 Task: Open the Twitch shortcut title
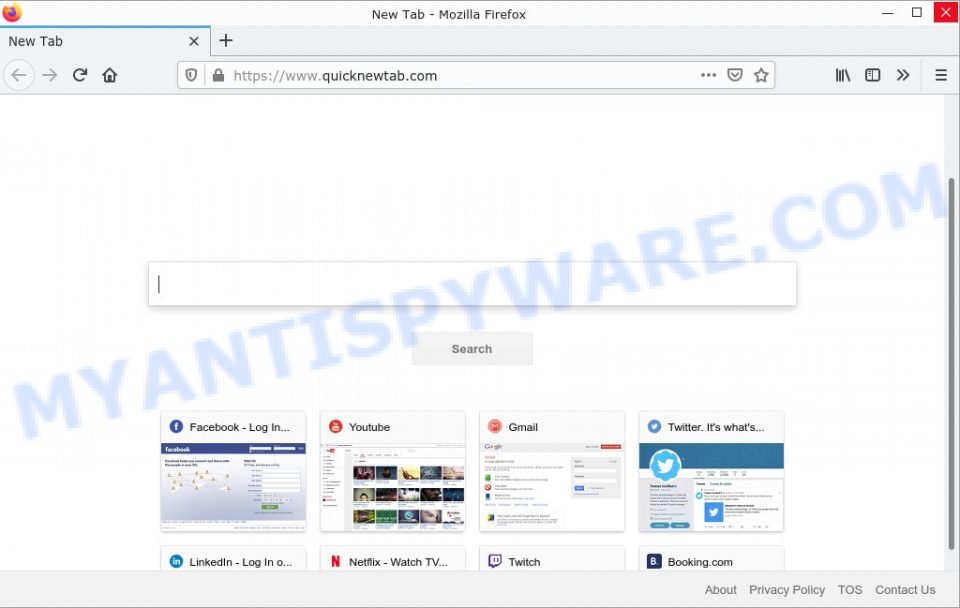coord(524,562)
